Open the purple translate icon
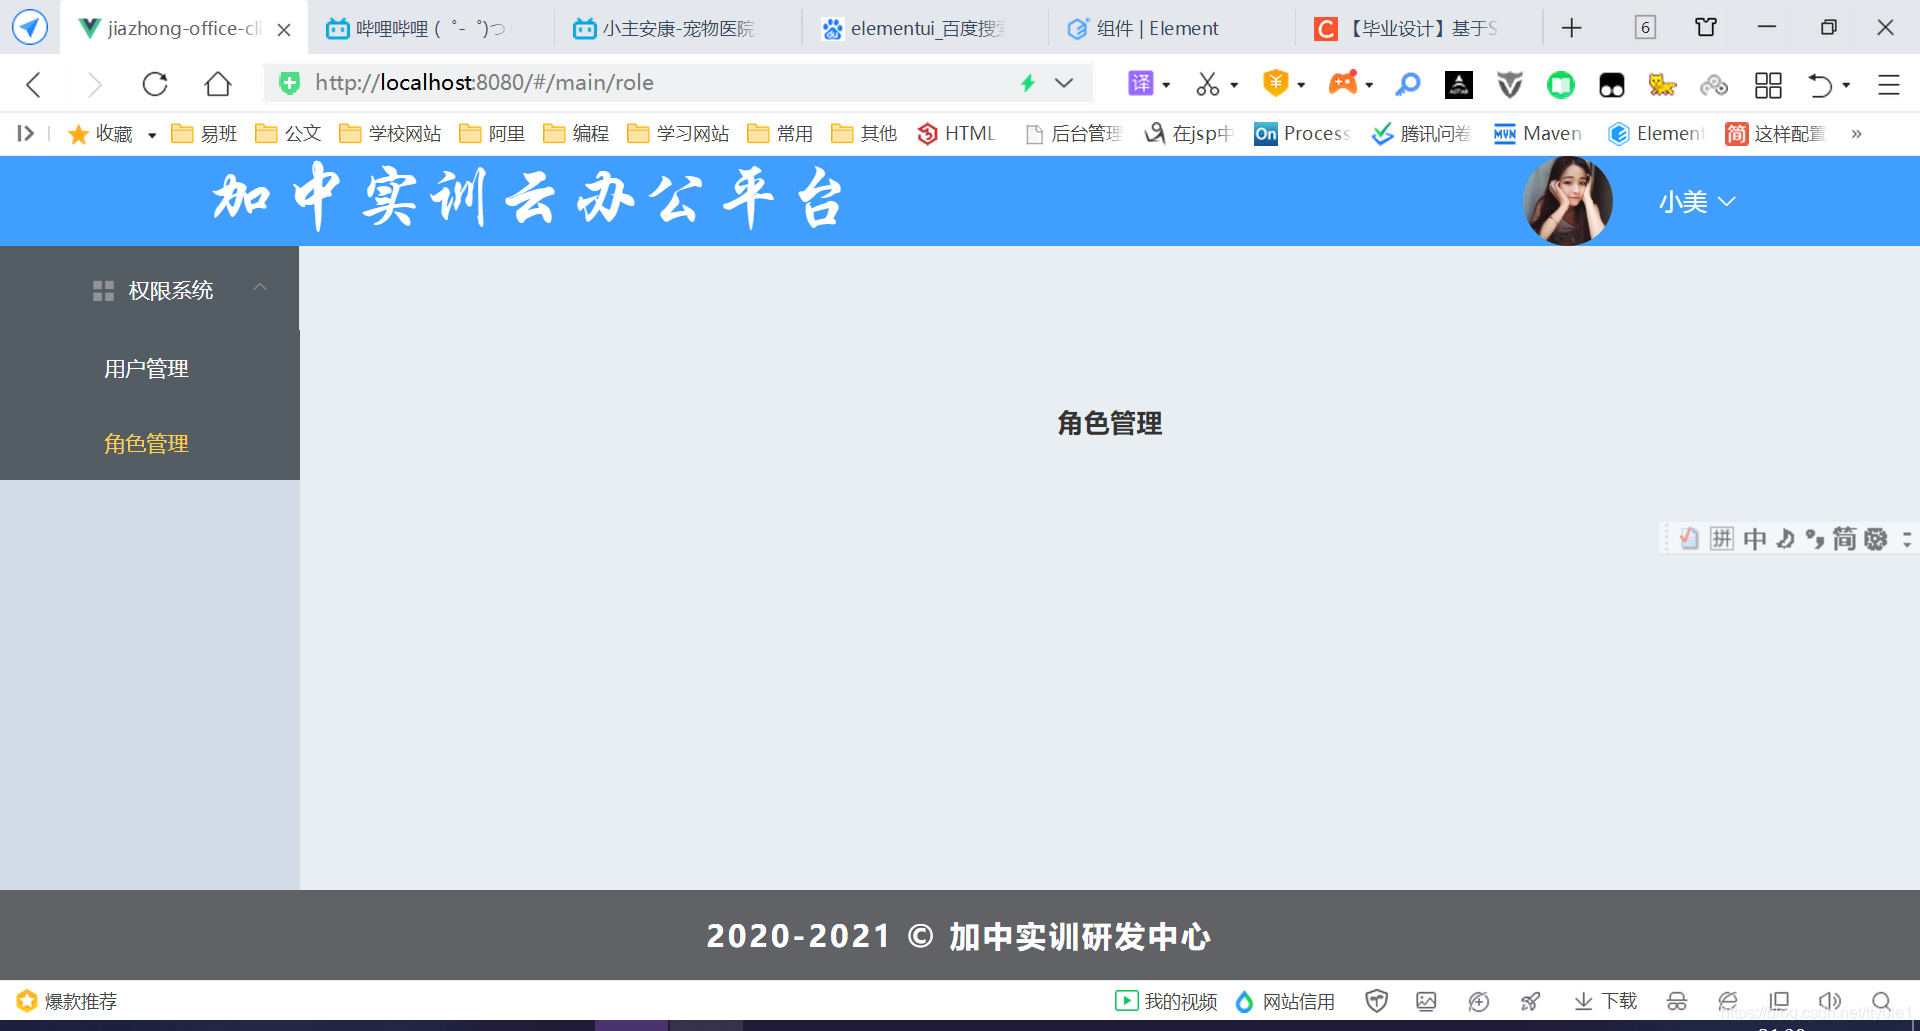This screenshot has height=1031, width=1920. [1141, 84]
